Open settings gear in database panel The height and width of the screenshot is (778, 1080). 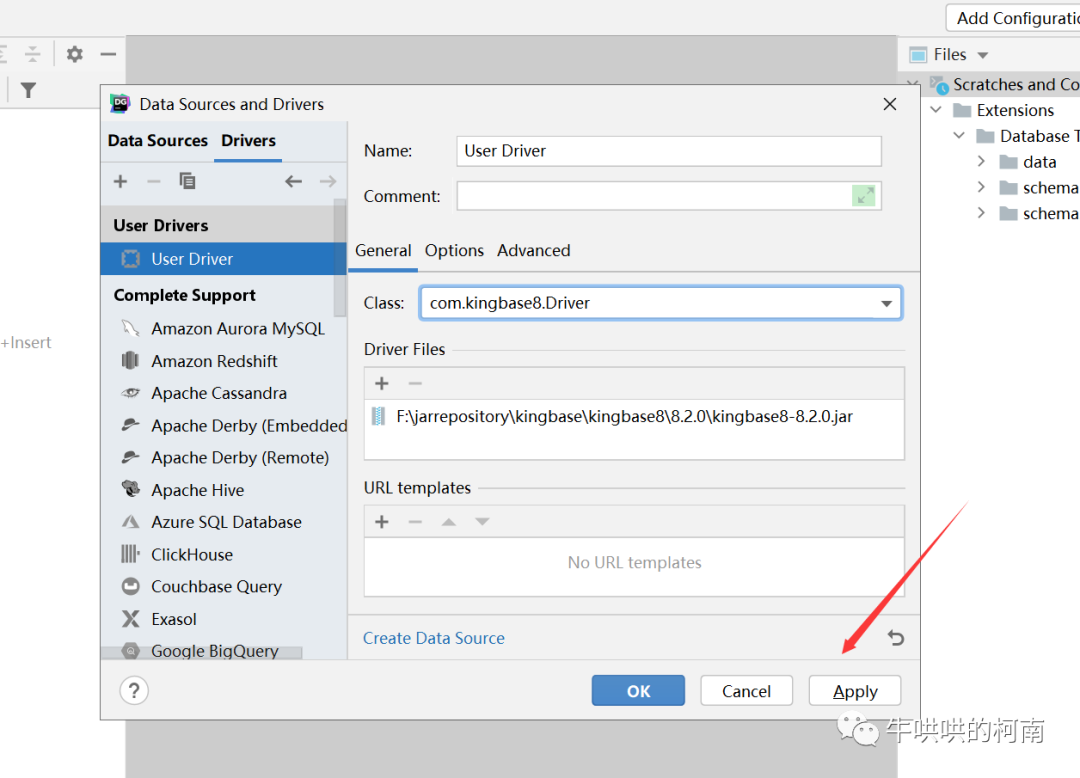[74, 54]
